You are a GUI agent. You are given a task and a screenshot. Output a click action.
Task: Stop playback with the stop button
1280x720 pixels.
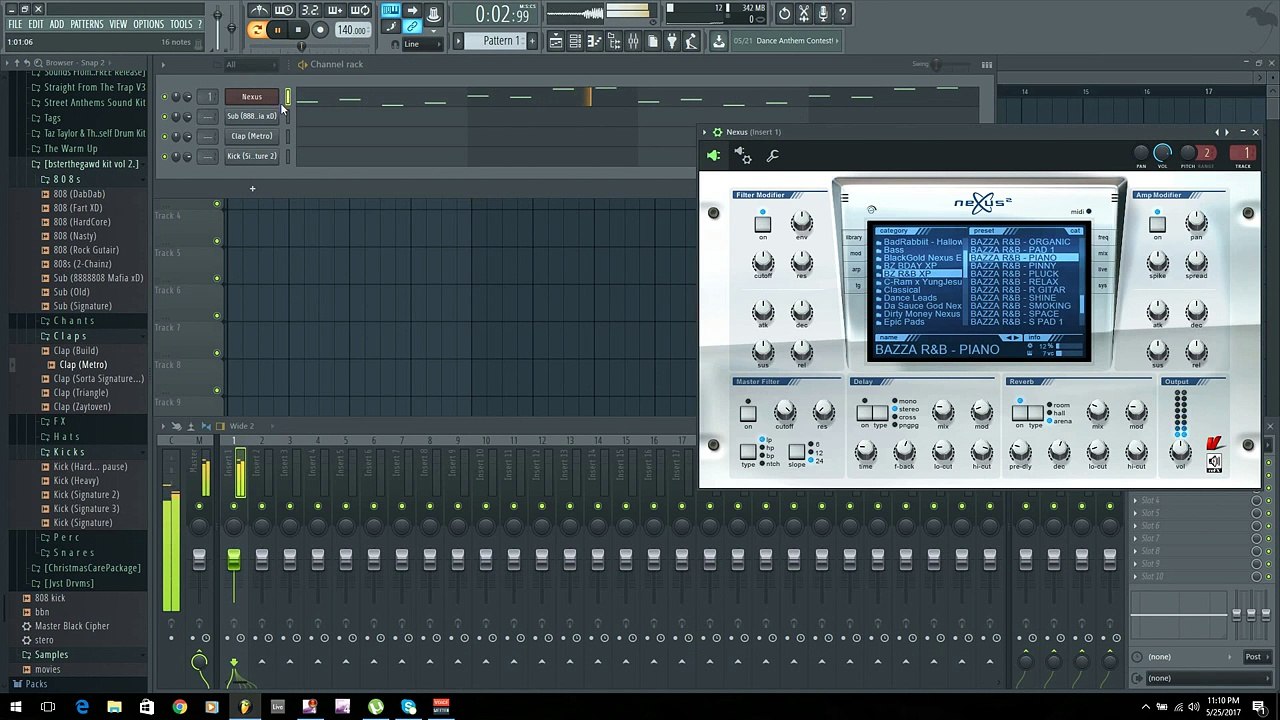coord(298,30)
